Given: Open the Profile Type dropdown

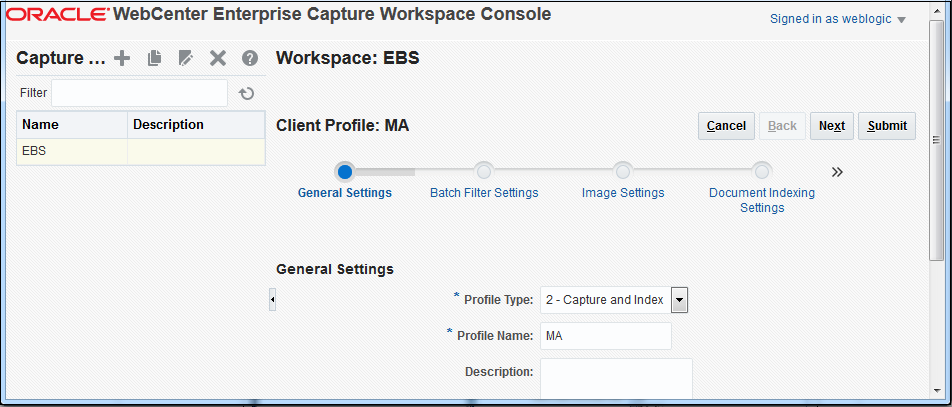Looking at the screenshot, I should (x=679, y=299).
